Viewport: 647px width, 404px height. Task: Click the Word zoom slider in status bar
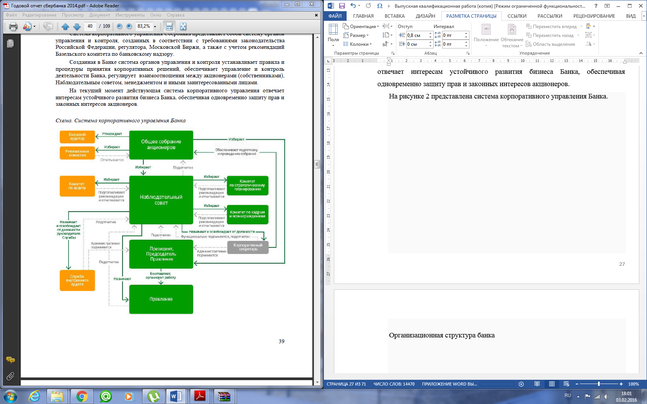pyautogui.click(x=598, y=384)
